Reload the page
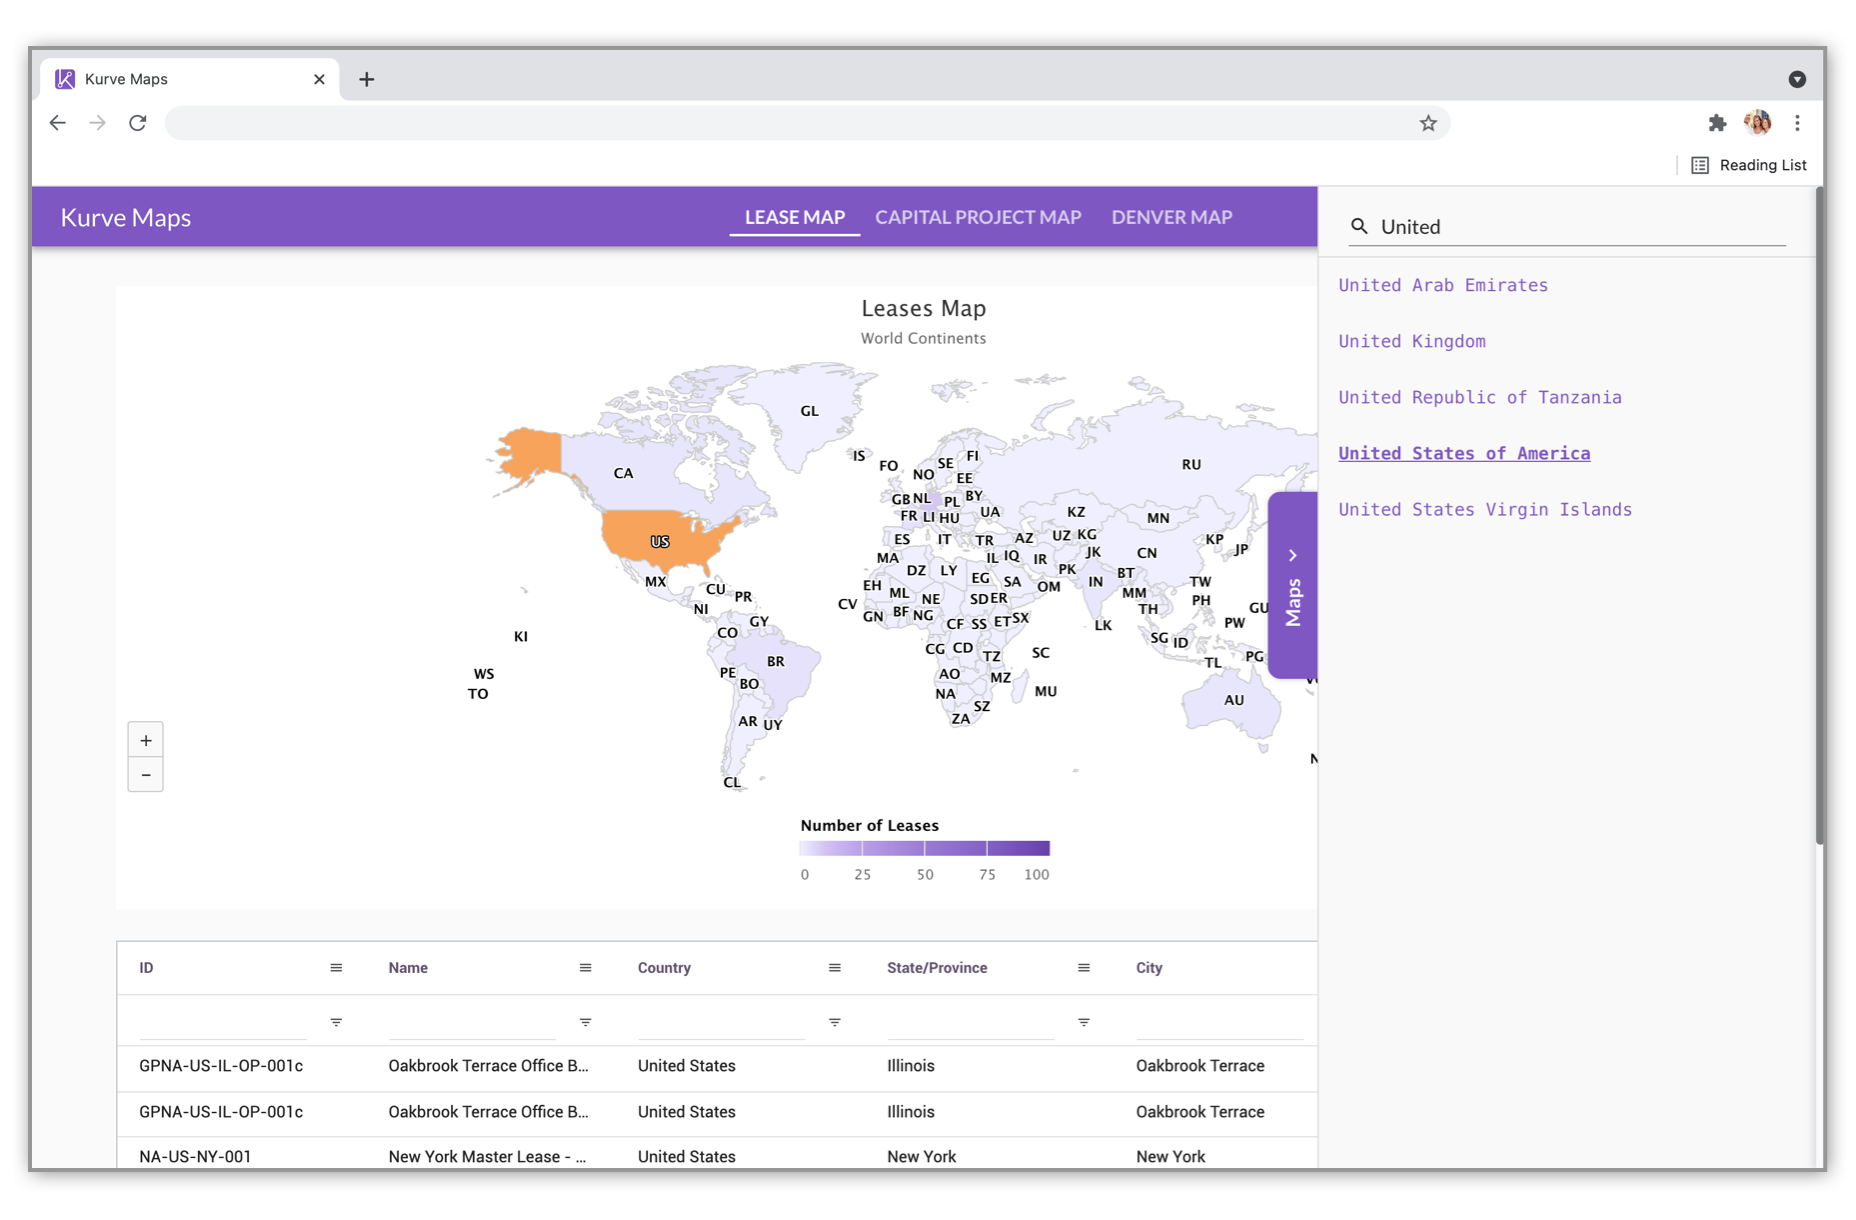 tap(138, 123)
